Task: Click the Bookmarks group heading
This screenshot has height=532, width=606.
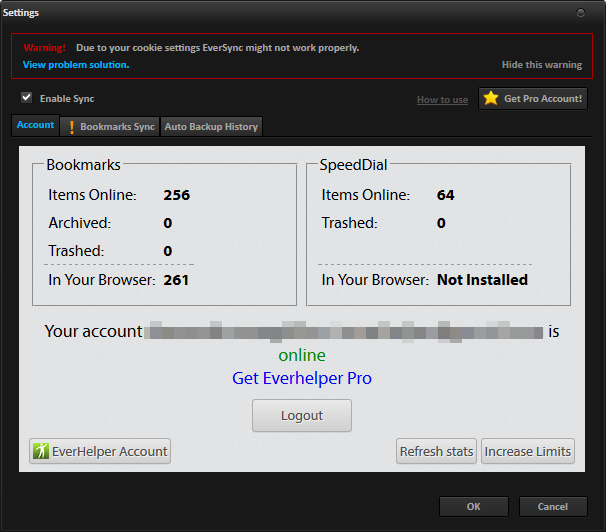Action: coord(83,165)
